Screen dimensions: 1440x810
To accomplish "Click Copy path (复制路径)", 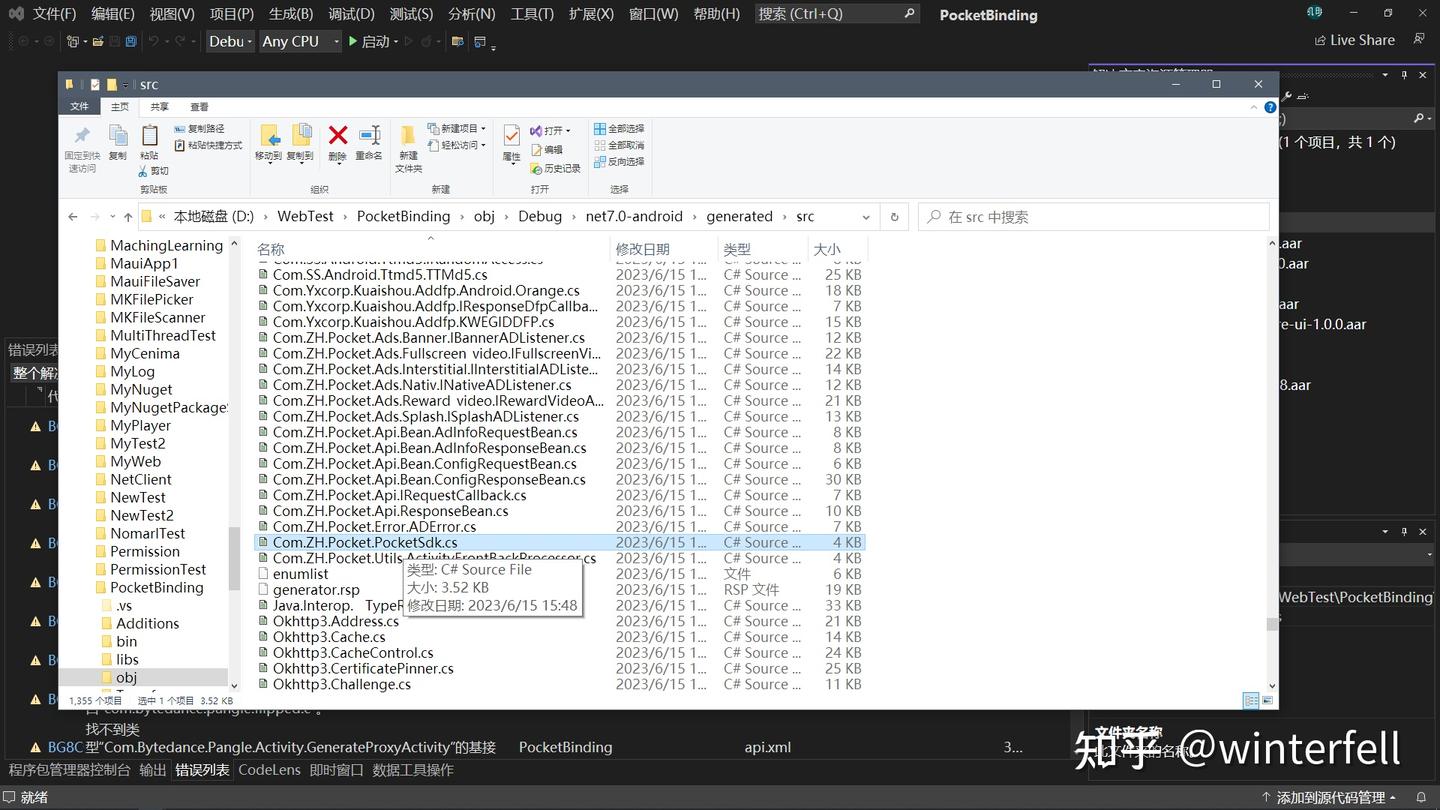I will [199, 129].
